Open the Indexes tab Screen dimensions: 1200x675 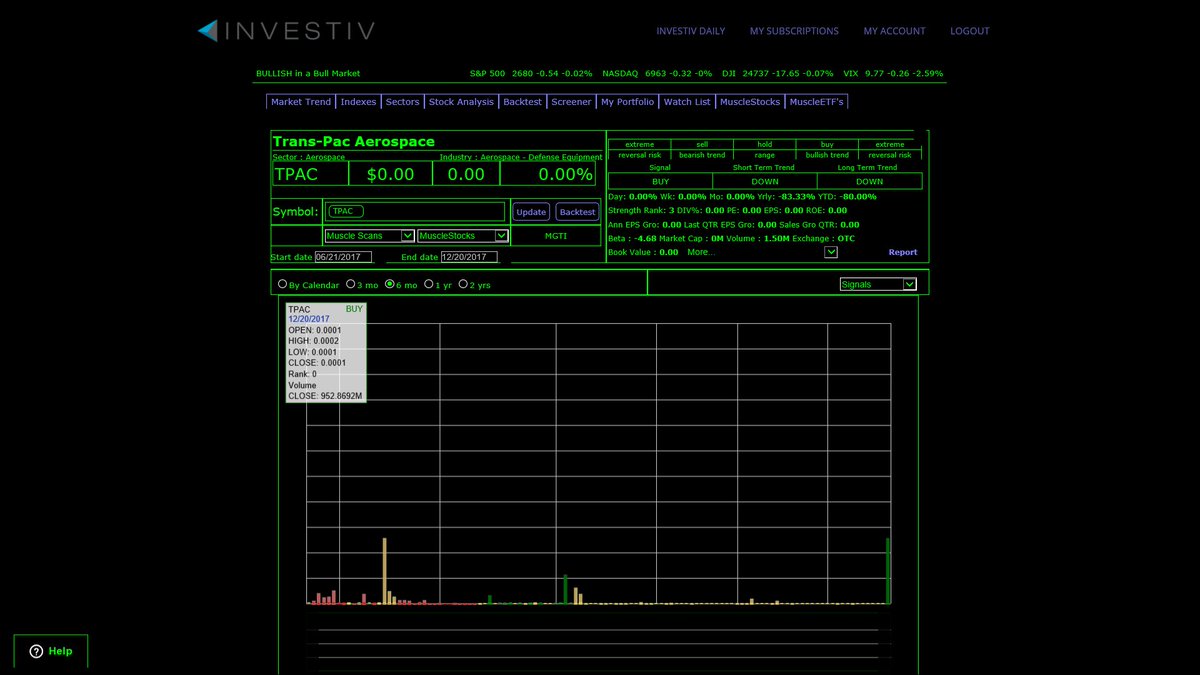click(x=359, y=102)
